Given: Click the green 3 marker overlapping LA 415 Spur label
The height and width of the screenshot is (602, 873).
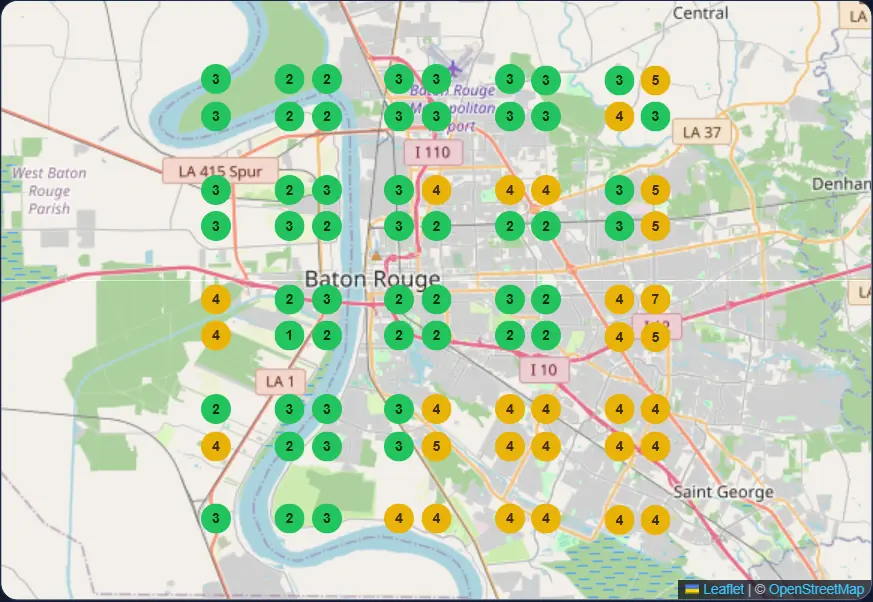Looking at the screenshot, I should coord(216,190).
